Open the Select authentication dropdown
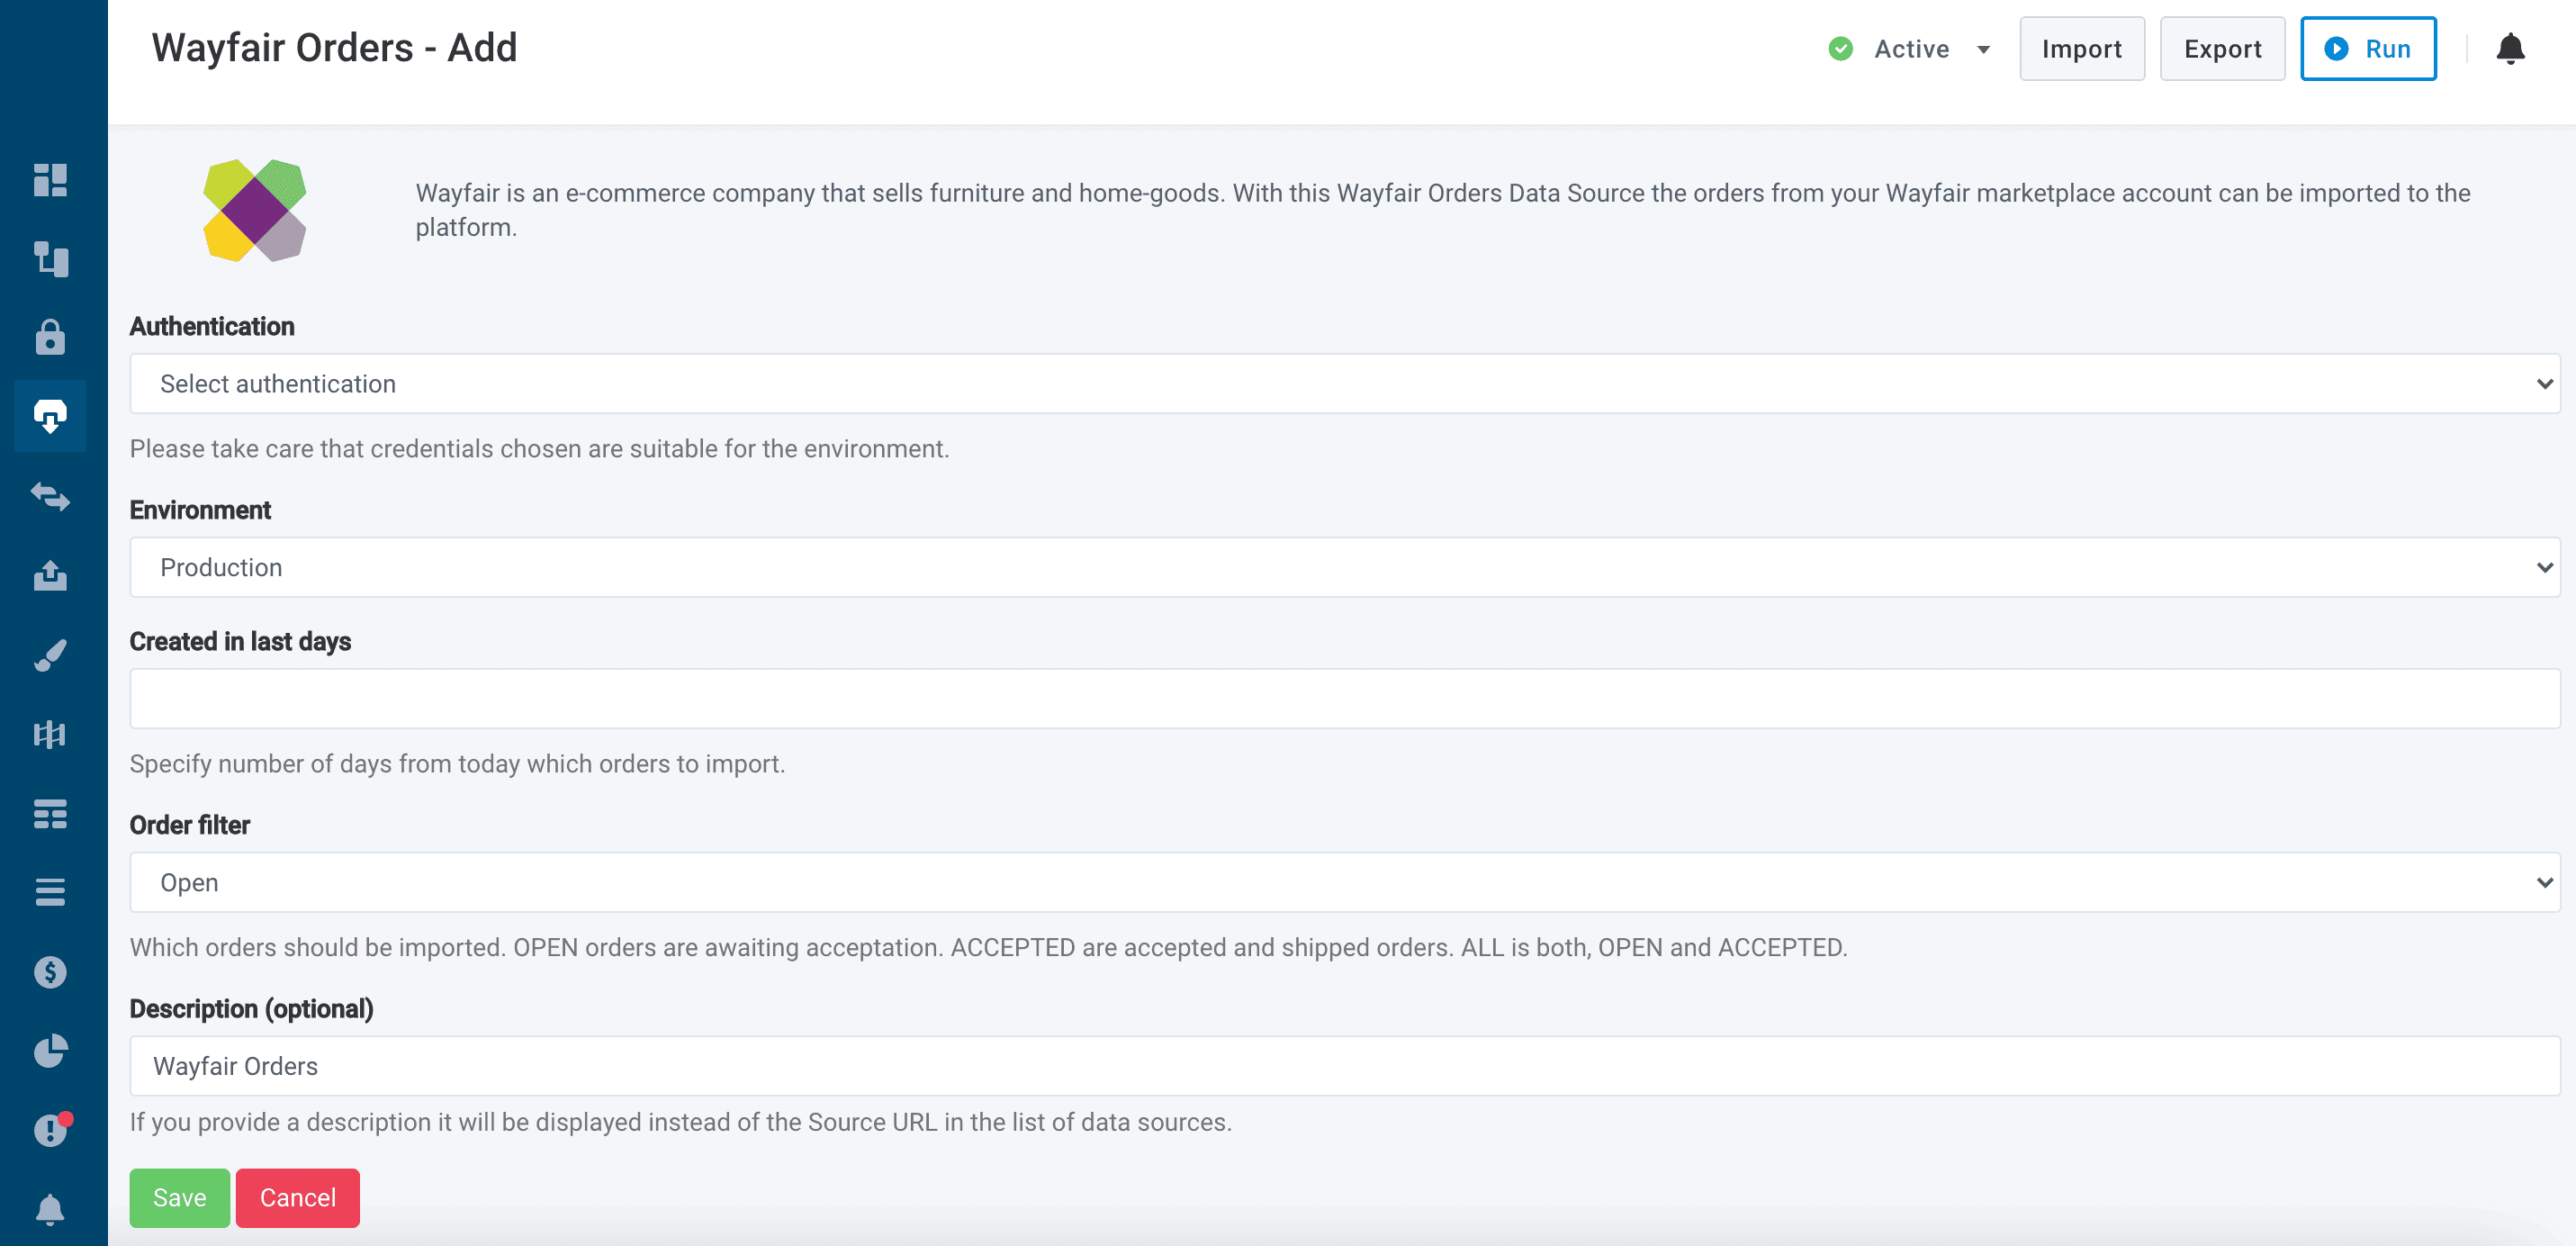2576x1246 pixels. tap(1344, 384)
